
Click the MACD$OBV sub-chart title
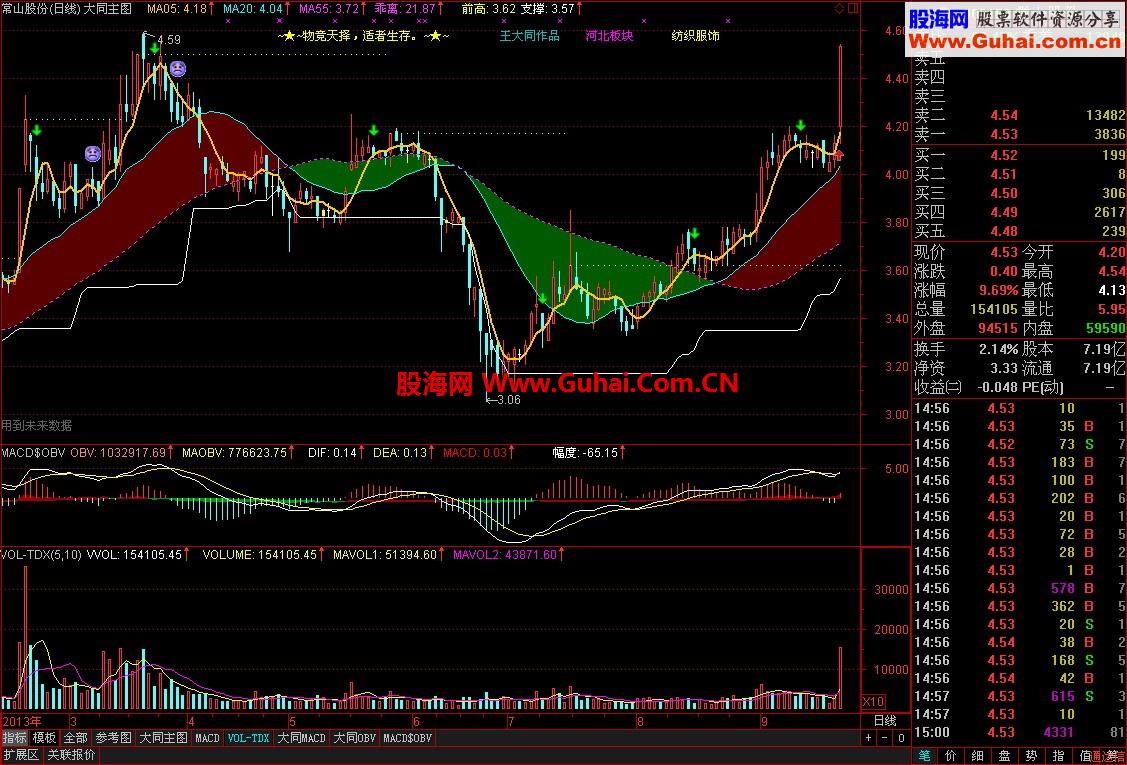pyautogui.click(x=34, y=453)
